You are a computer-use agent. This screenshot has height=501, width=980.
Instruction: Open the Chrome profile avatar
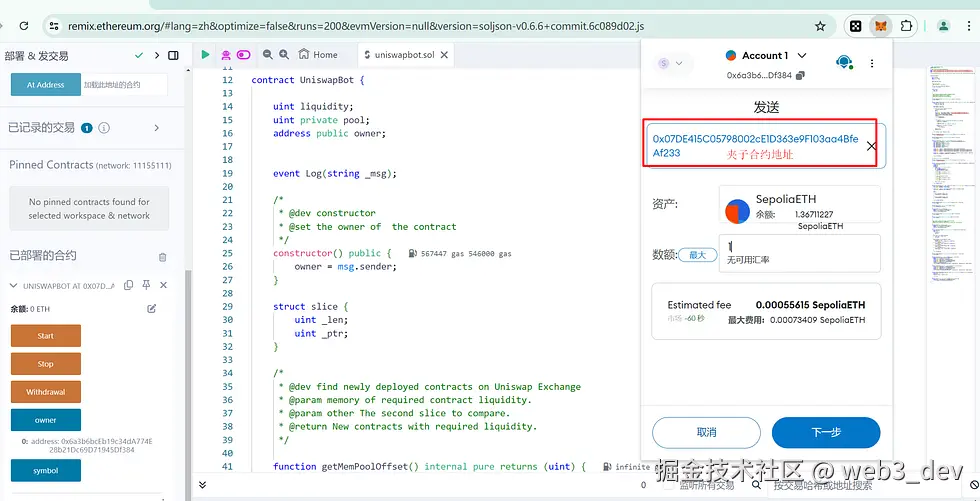944,26
